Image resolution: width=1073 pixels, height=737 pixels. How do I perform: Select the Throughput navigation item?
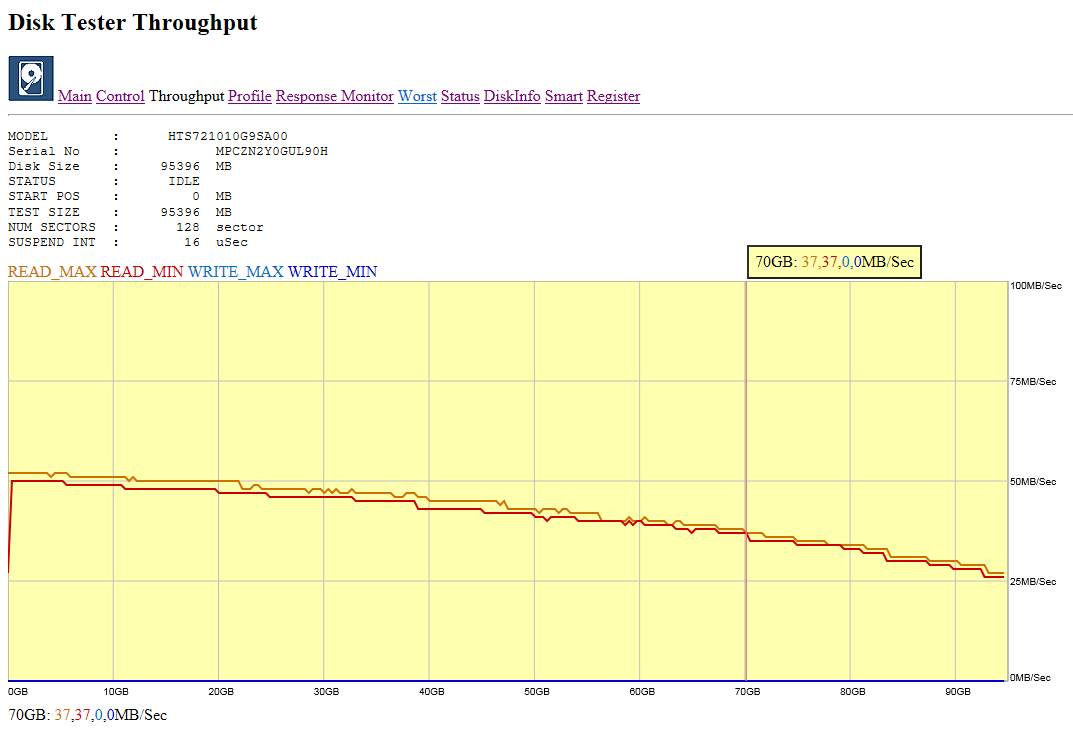(186, 96)
